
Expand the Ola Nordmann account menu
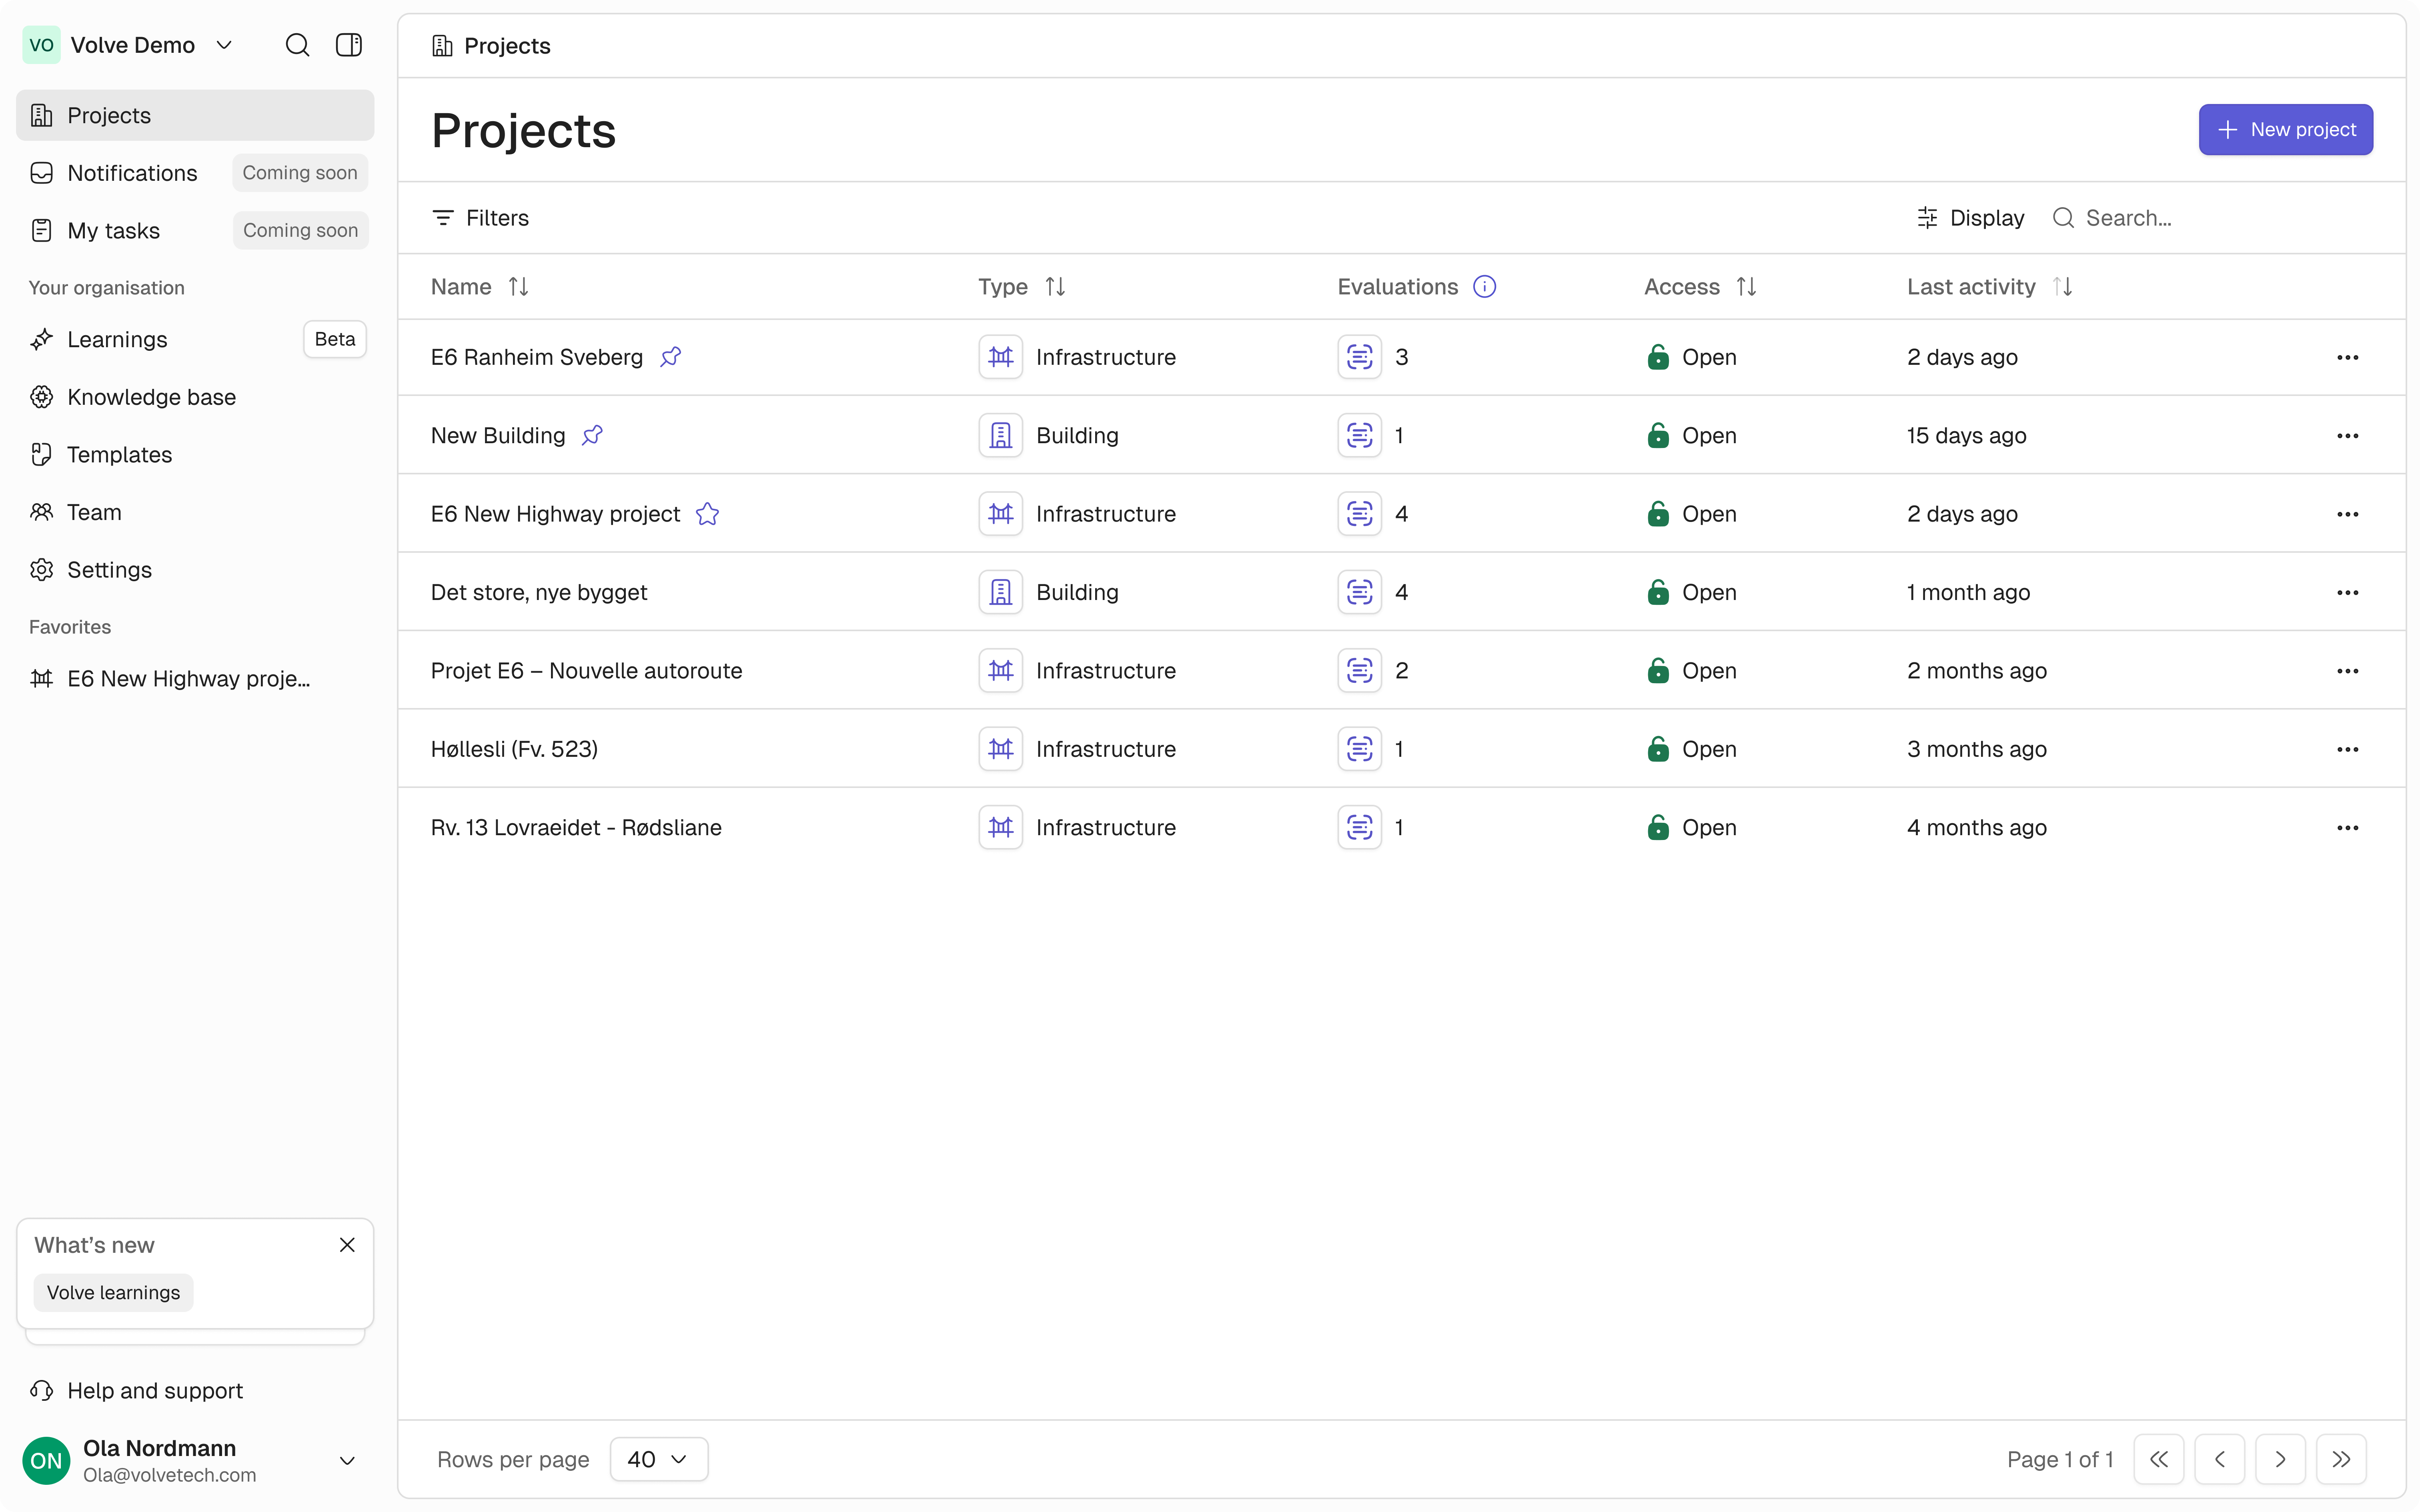347,1461
